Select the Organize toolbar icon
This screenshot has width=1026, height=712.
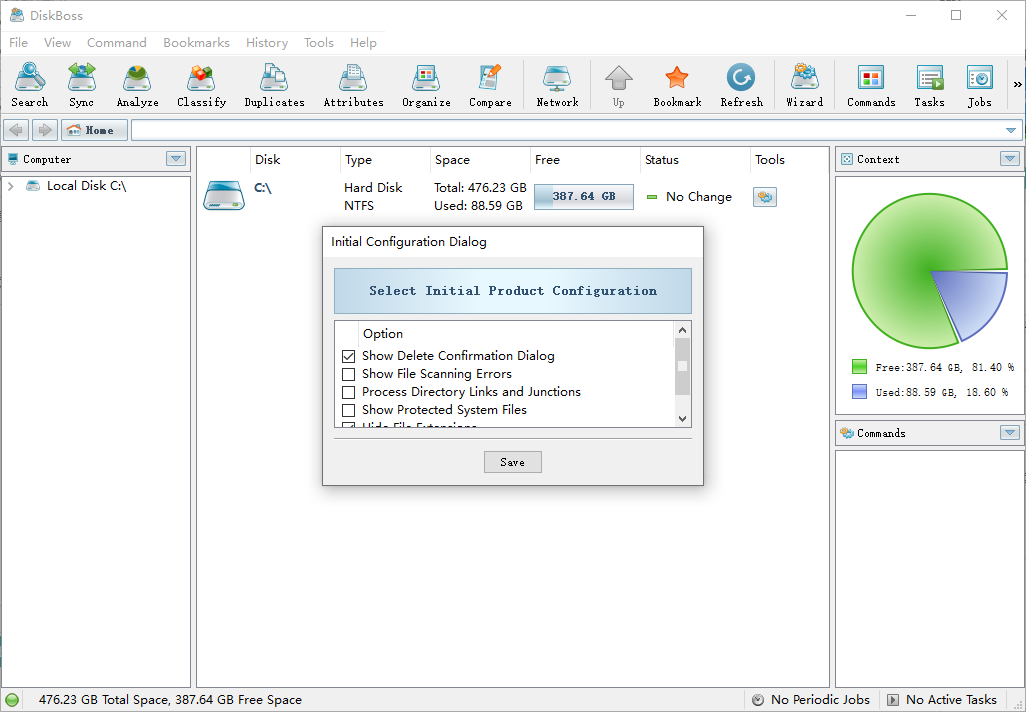click(x=426, y=85)
